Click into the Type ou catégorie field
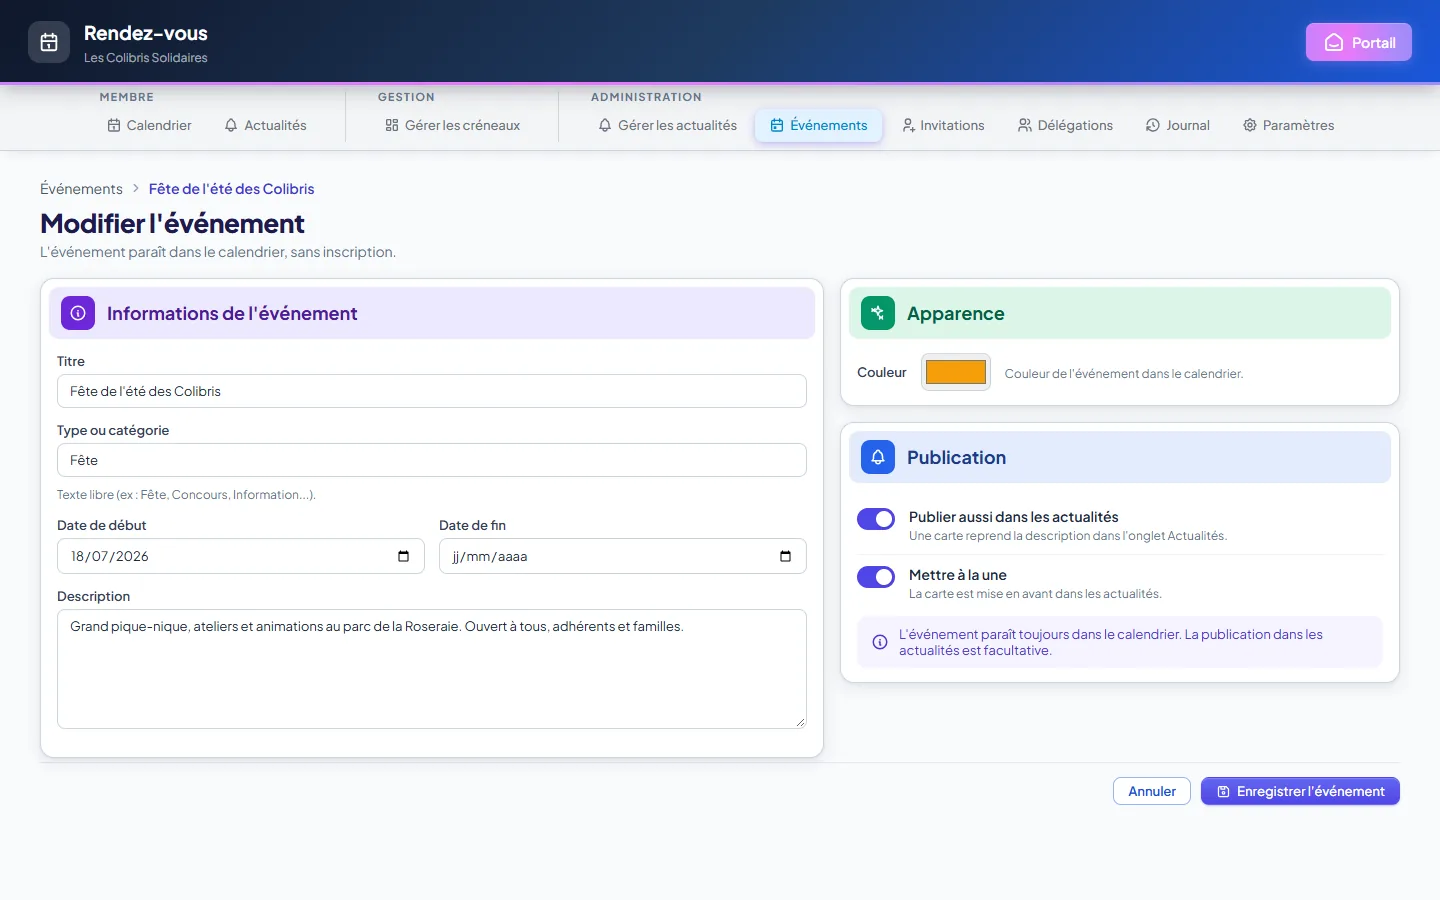 [432, 460]
